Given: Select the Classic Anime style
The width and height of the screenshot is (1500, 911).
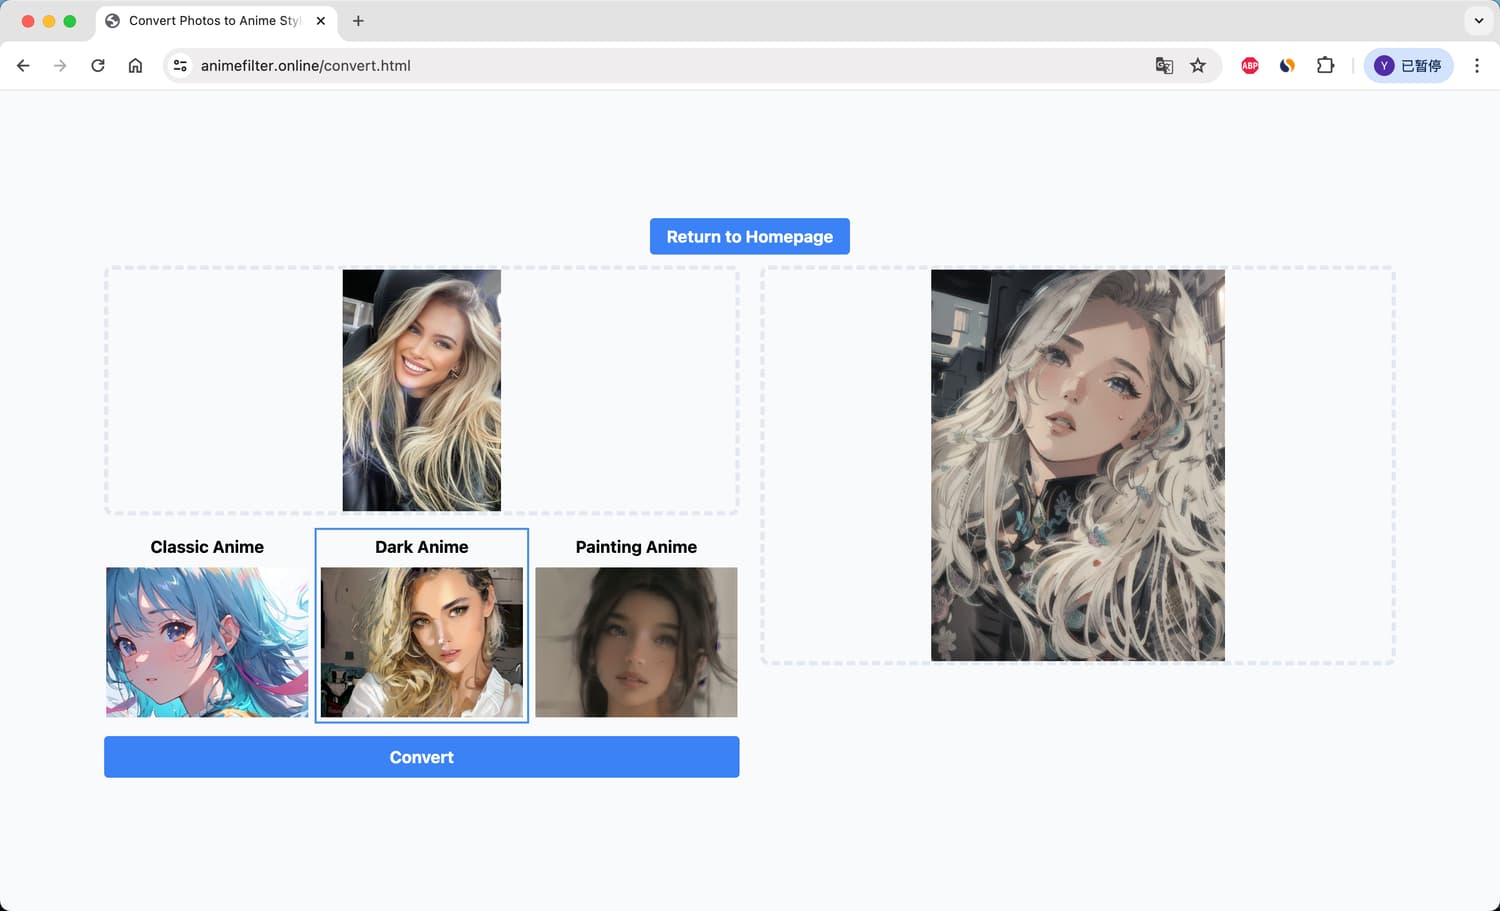Looking at the screenshot, I should pyautogui.click(x=207, y=641).
